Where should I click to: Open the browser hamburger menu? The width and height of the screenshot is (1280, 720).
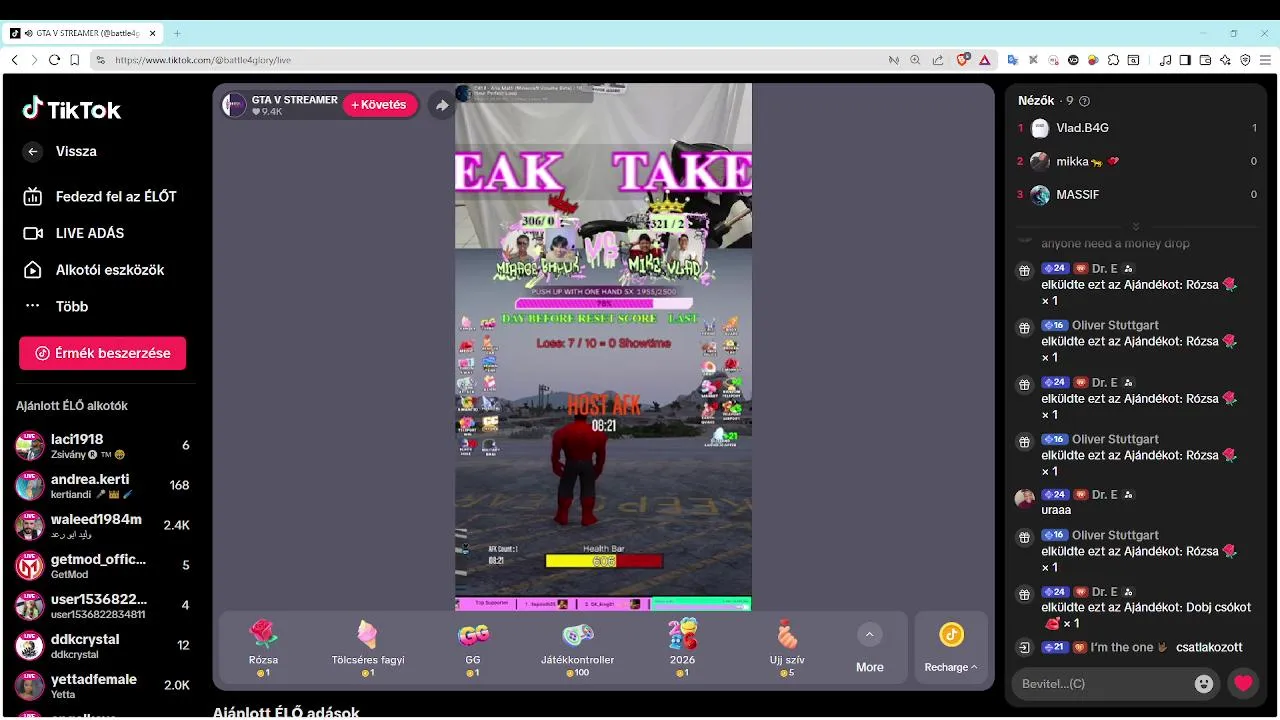pos(1265,60)
